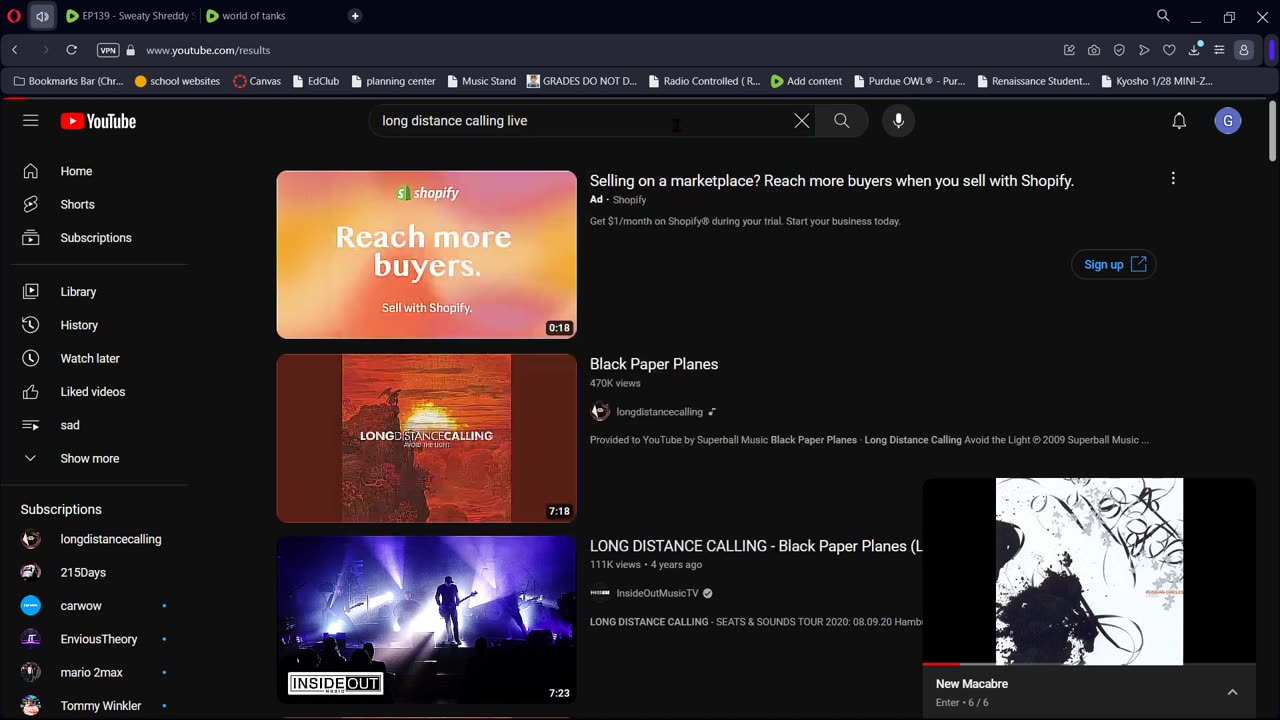Click the search magnifier button
The height and width of the screenshot is (720, 1280).
841,121
